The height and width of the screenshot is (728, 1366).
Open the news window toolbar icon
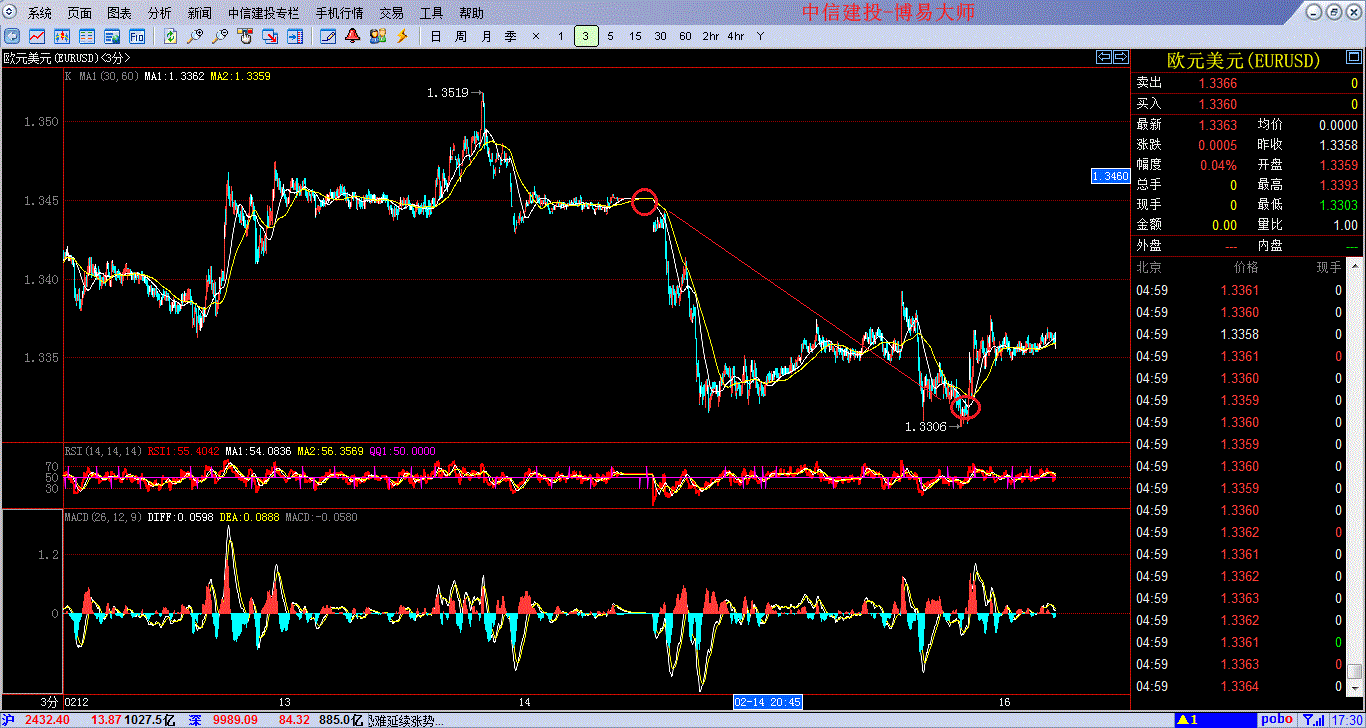point(112,36)
